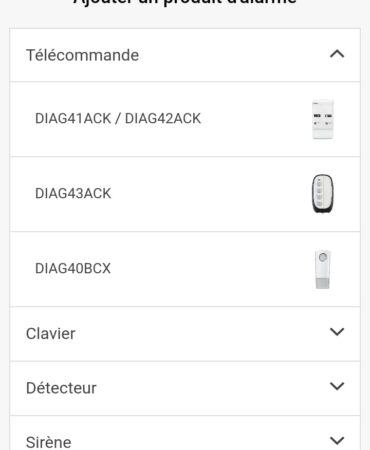Expand the Détecteur section chevron
Image resolution: width=370 pixels, height=450 pixels.
coord(337,386)
